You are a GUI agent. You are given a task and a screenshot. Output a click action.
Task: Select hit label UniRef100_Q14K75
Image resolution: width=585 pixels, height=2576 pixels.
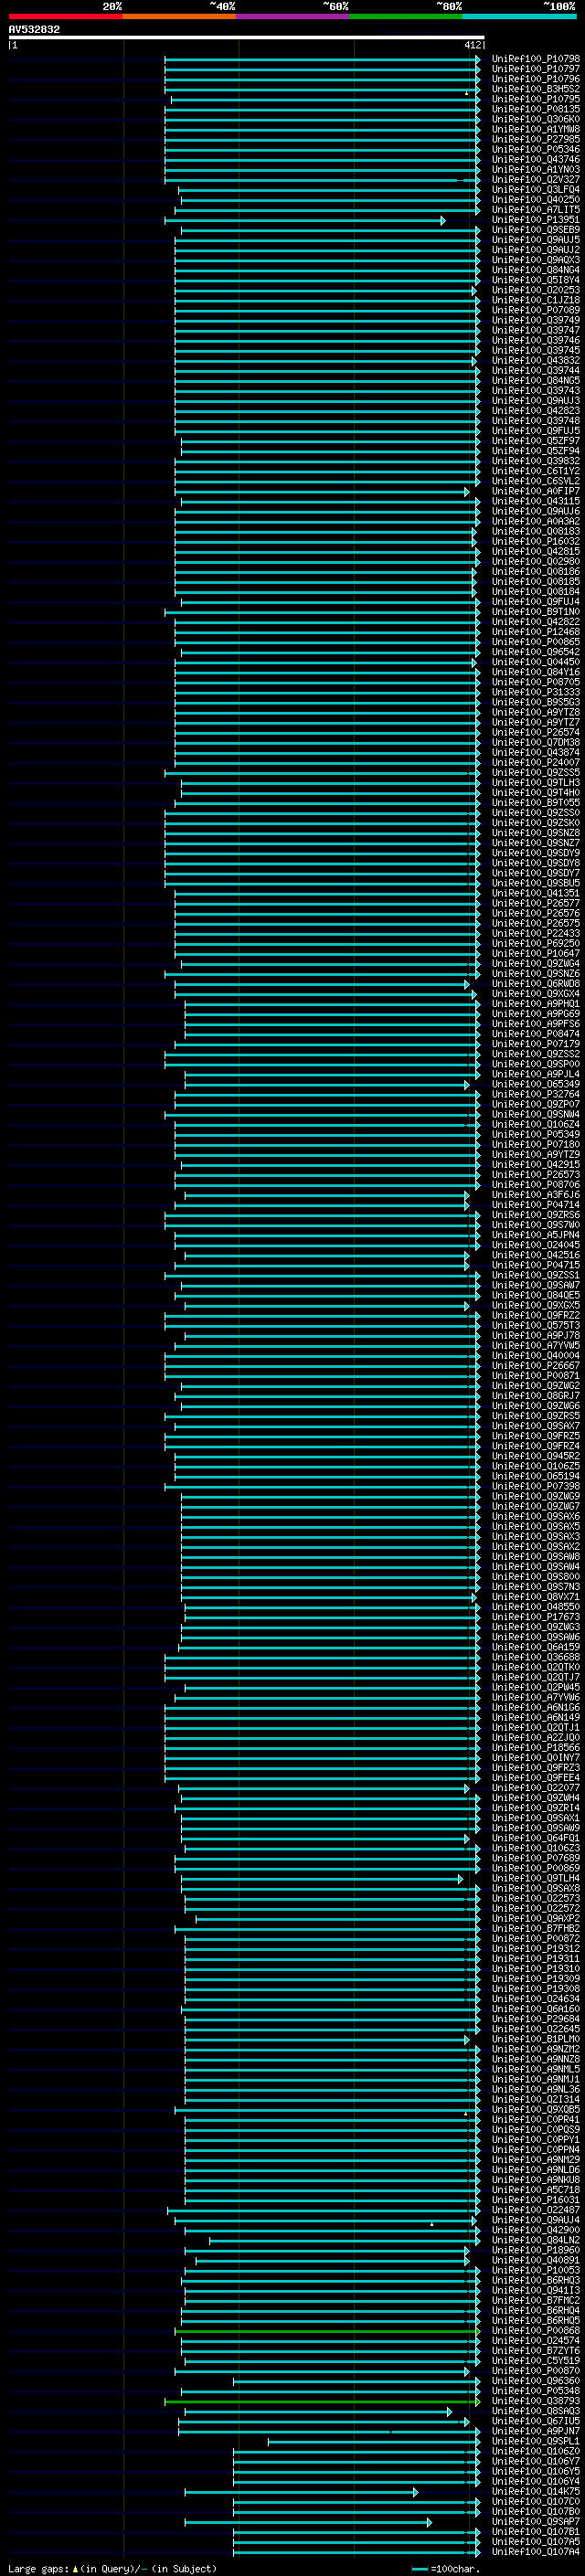pos(536,2491)
